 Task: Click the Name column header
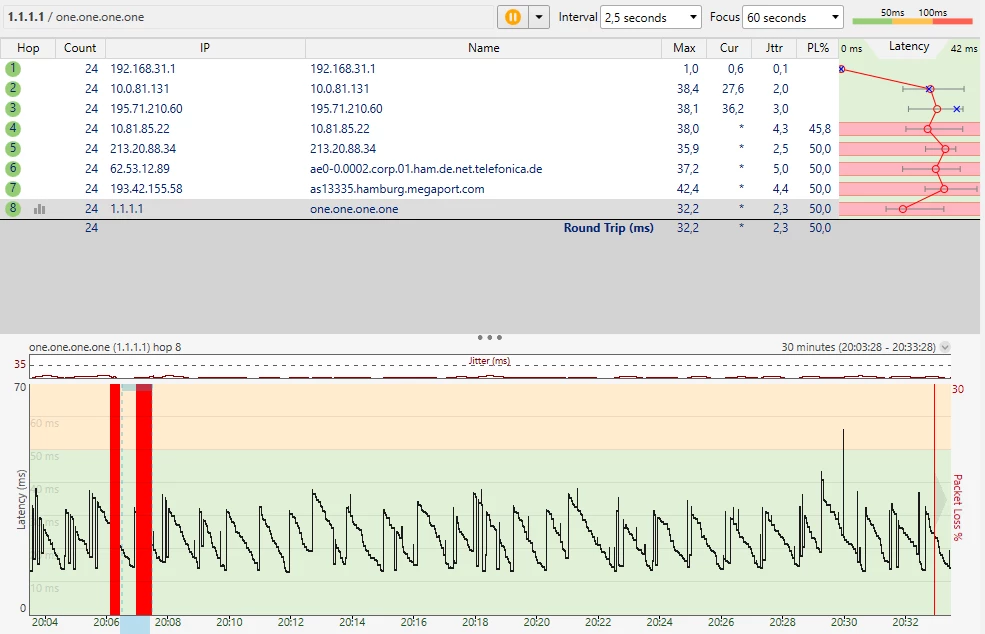(x=483, y=48)
